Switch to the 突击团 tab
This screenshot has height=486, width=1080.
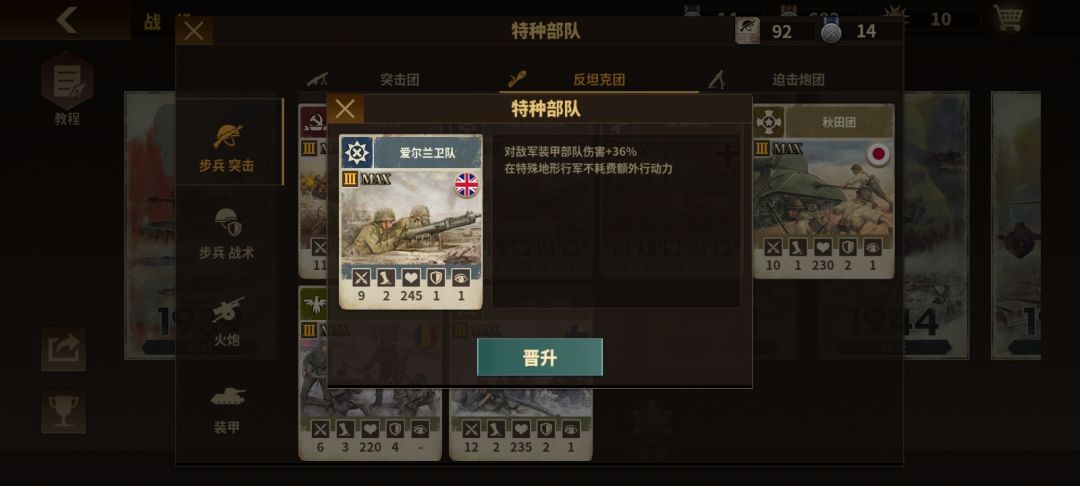(399, 80)
